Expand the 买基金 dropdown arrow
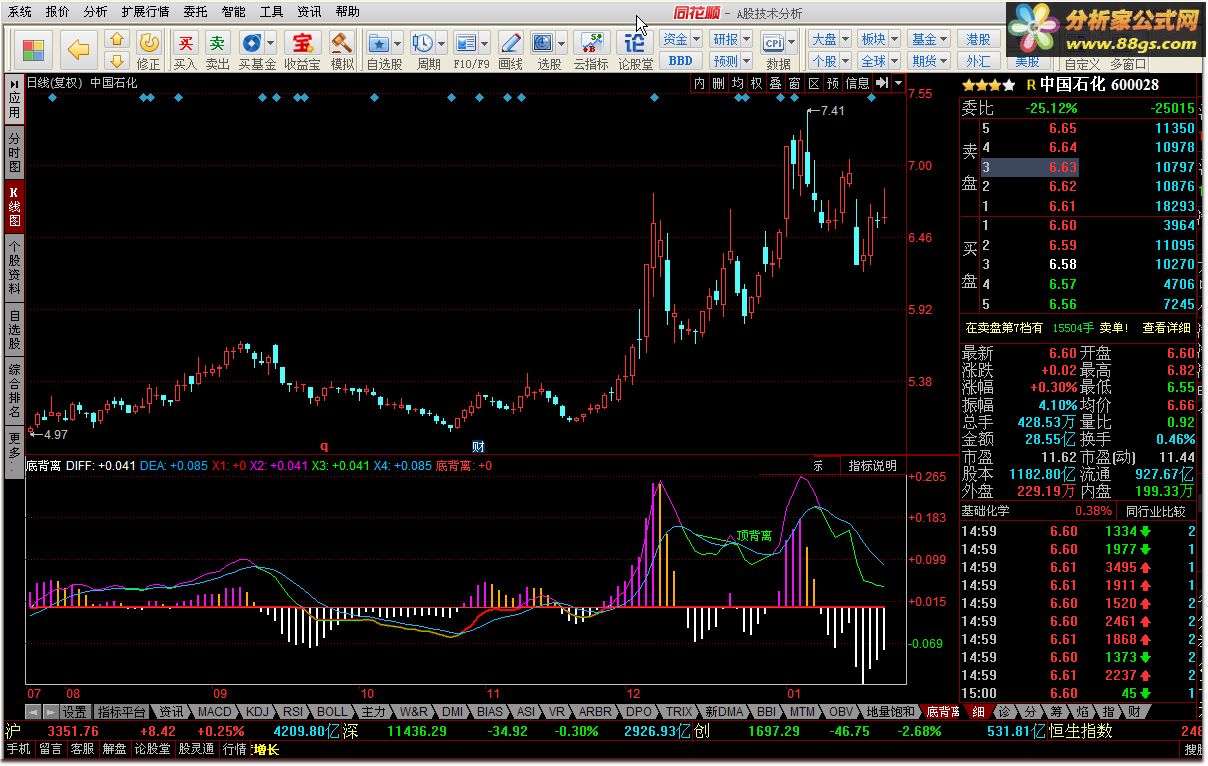This screenshot has height=766, width=1208. point(270,43)
